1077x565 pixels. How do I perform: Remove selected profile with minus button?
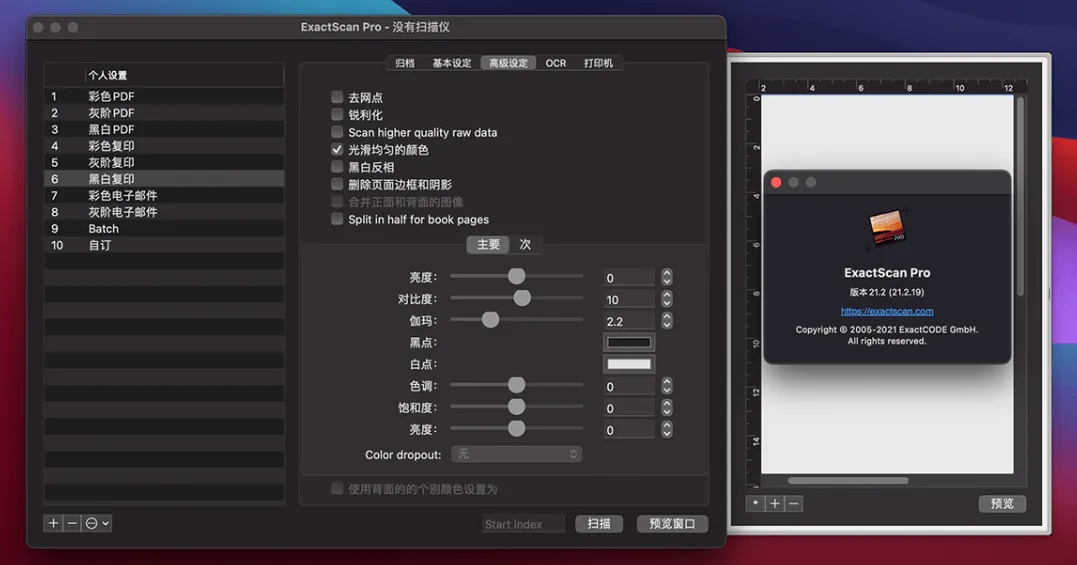(72, 523)
